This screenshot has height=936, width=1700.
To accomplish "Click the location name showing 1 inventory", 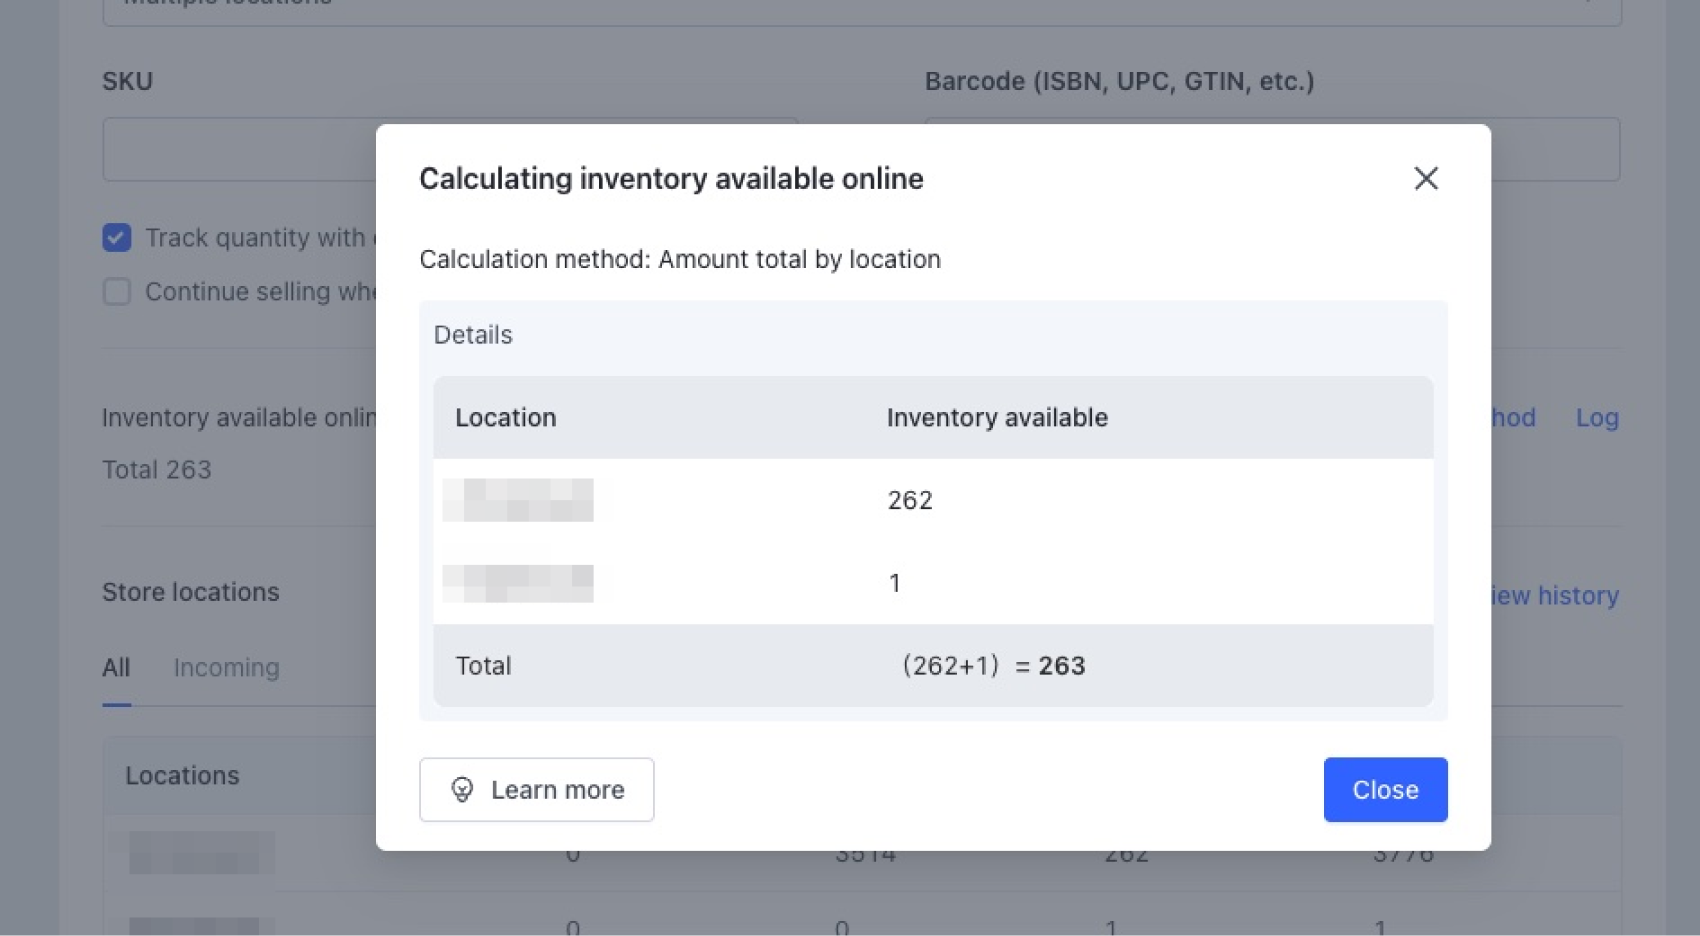I will tap(518, 583).
